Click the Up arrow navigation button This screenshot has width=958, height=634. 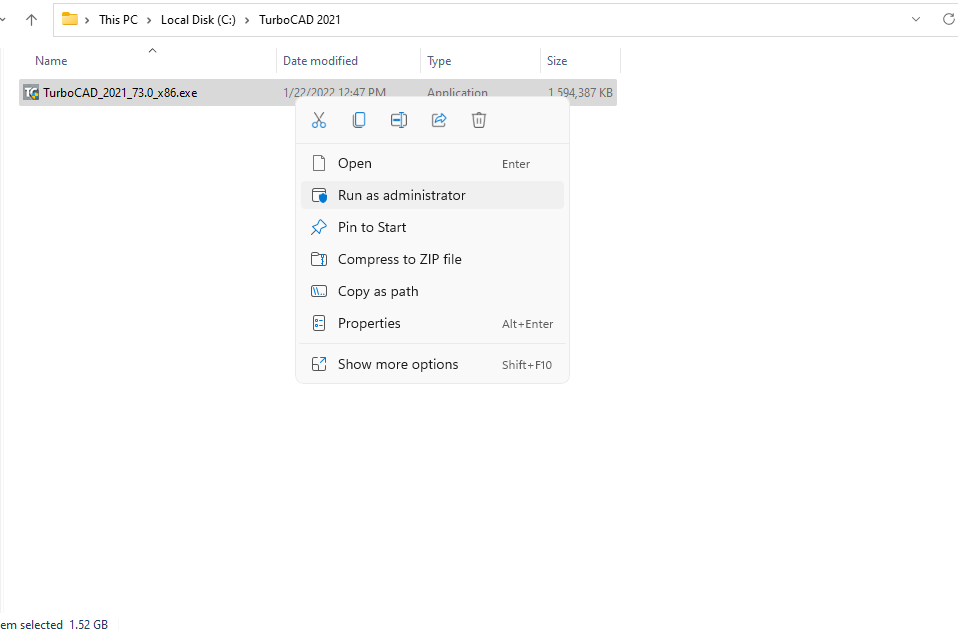click(x=32, y=20)
